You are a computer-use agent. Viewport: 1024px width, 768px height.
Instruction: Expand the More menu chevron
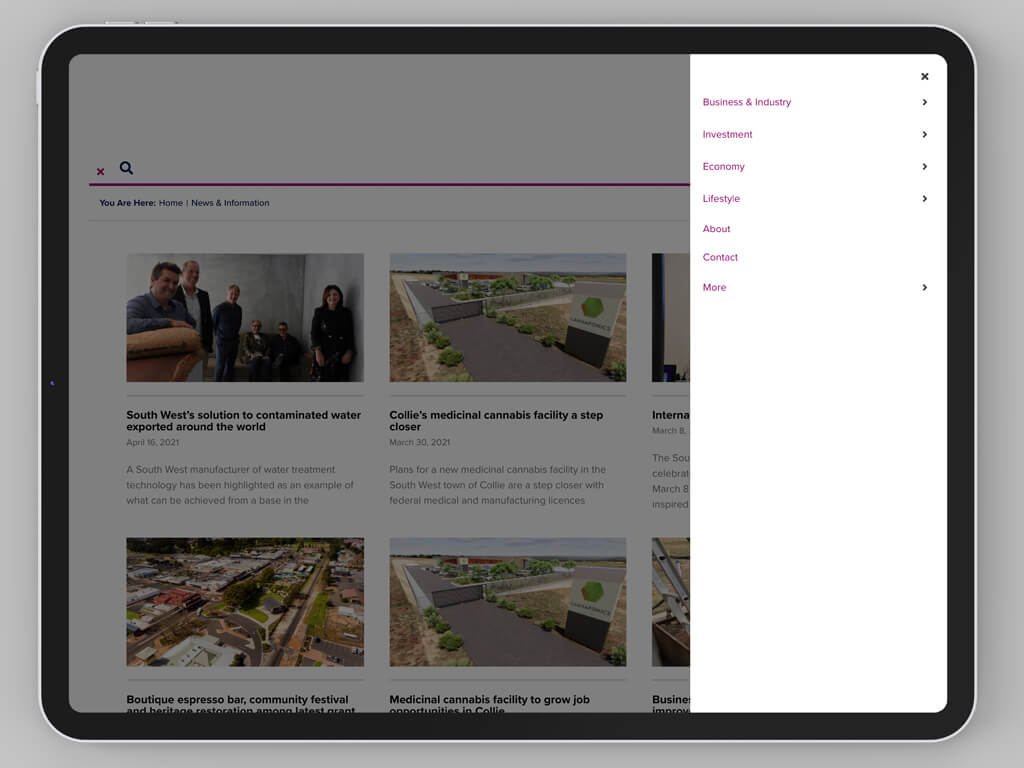[x=924, y=287]
